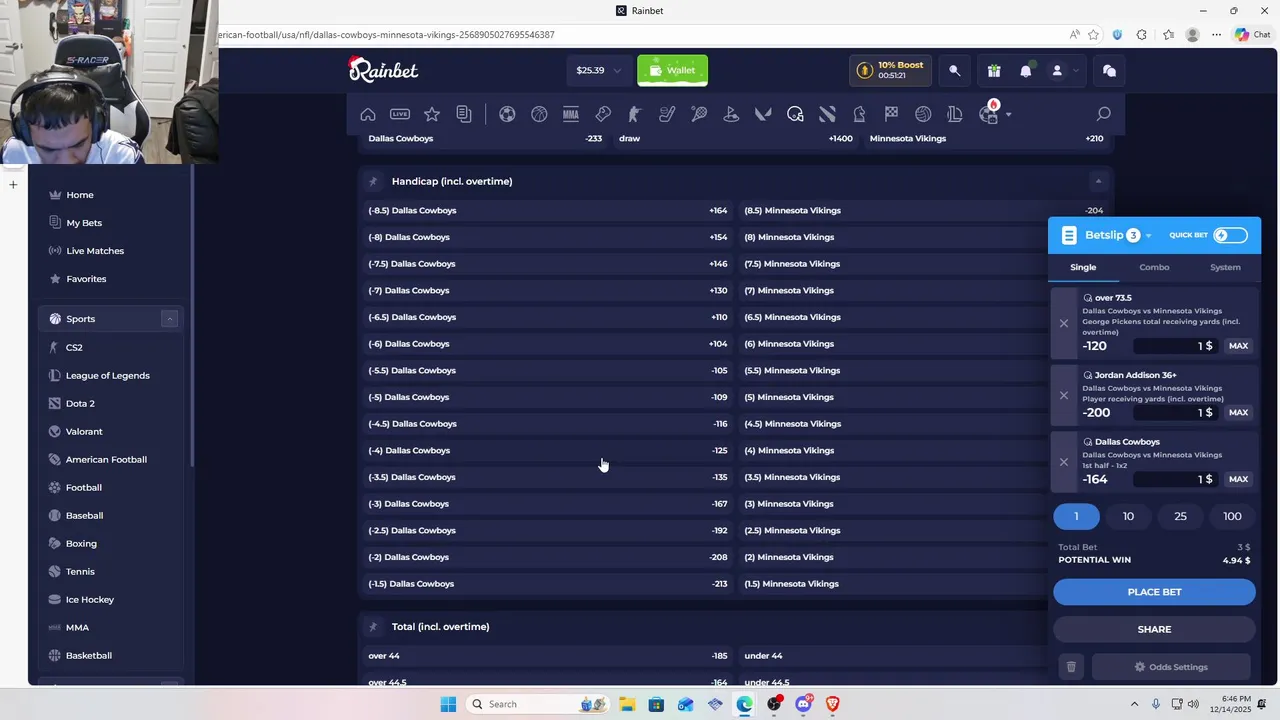Click the green Wallet button
The image size is (1280, 720).
click(672, 70)
